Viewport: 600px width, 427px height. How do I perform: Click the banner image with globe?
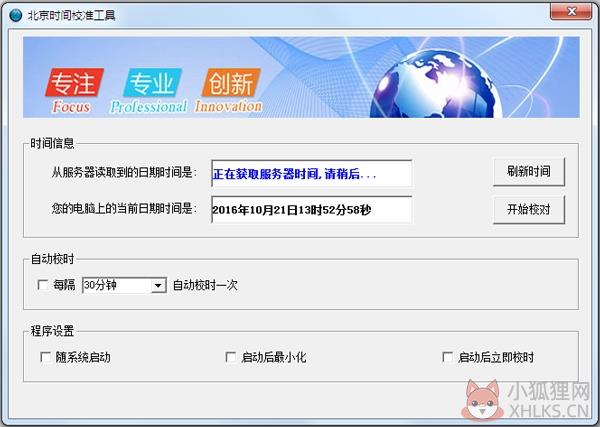pos(301,77)
